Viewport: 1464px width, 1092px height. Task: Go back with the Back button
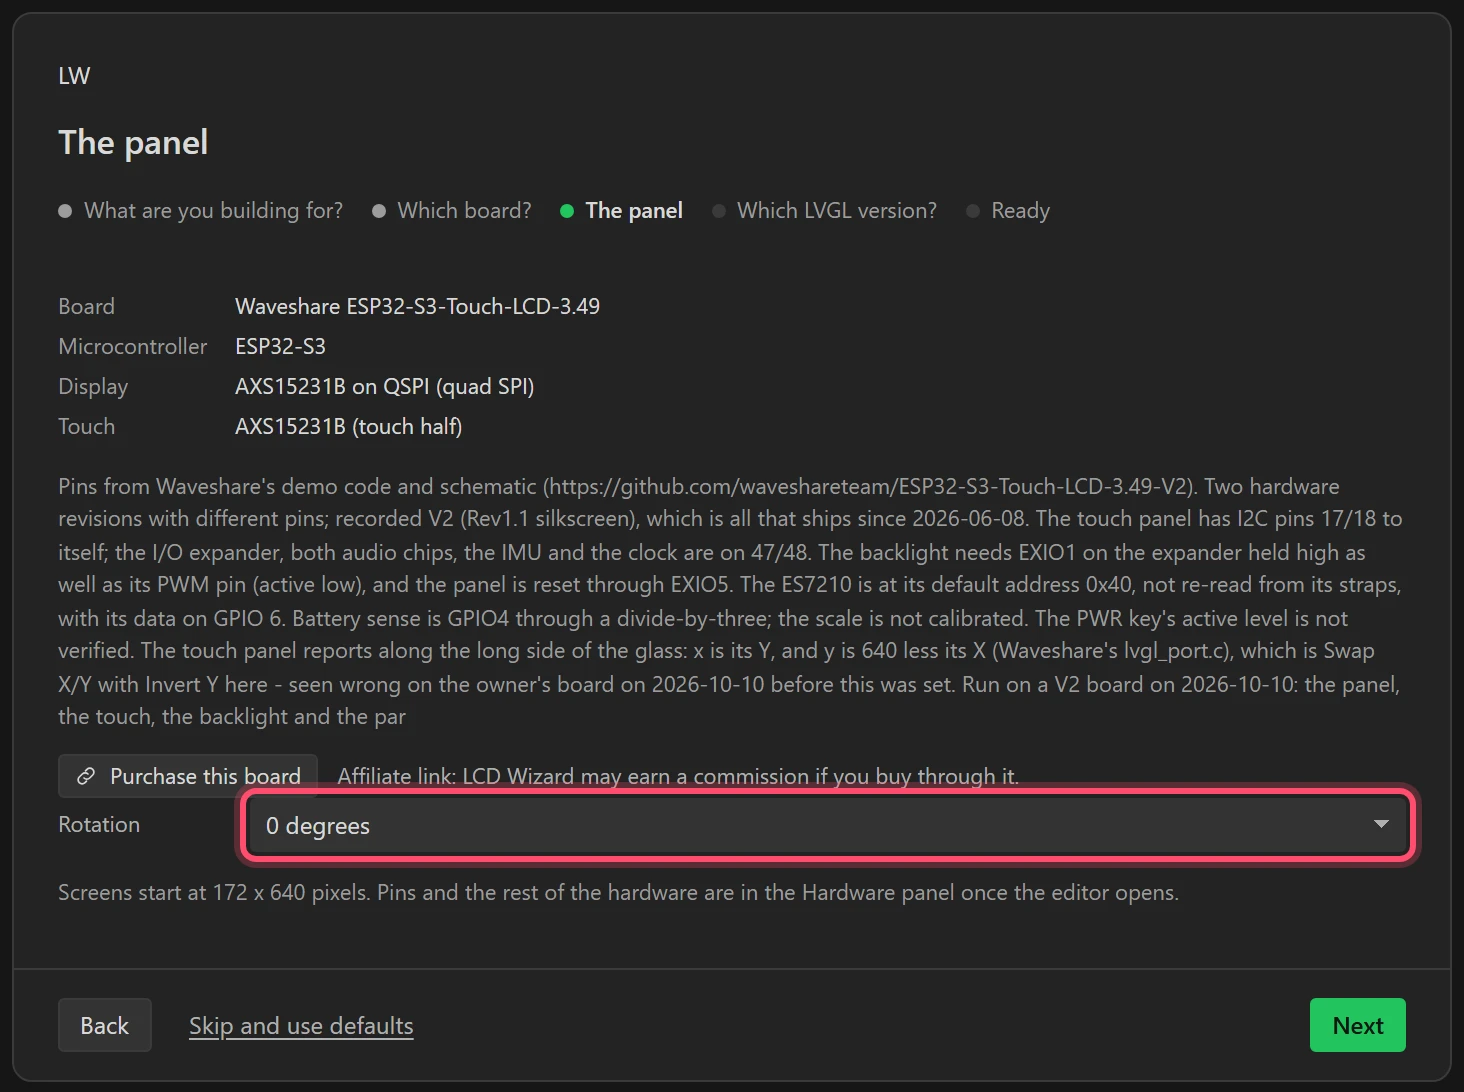[105, 1025]
